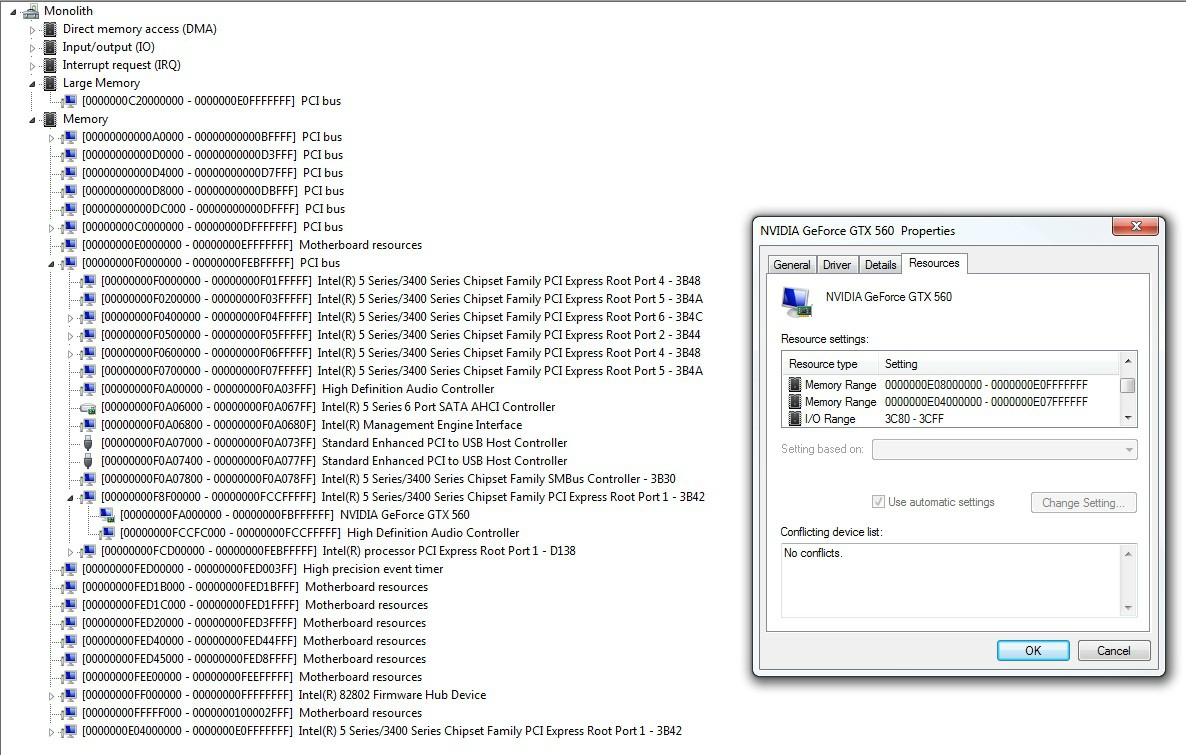Select Motherboard resources FED45000 row
This screenshot has height=755, width=1186.
[254, 659]
